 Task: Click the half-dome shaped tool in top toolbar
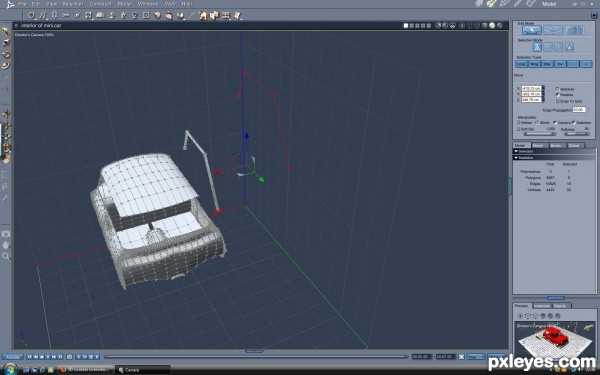[100, 15]
